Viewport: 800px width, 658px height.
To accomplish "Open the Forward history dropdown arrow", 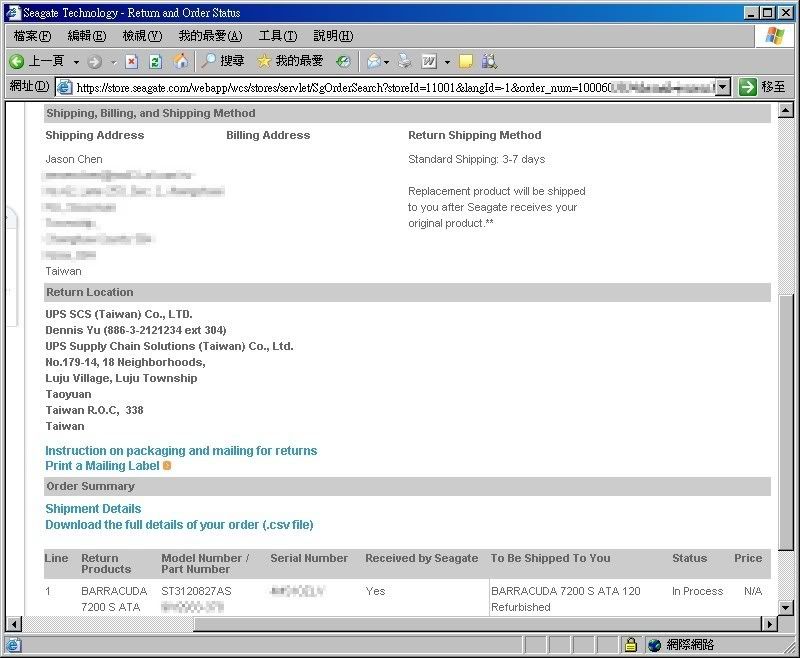I will point(113,62).
